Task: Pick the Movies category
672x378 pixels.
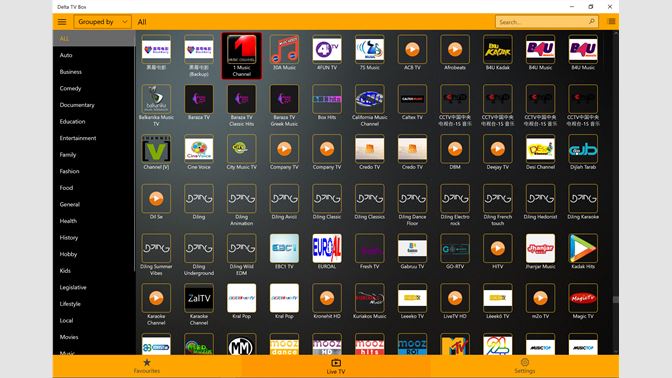Action: click(x=94, y=337)
